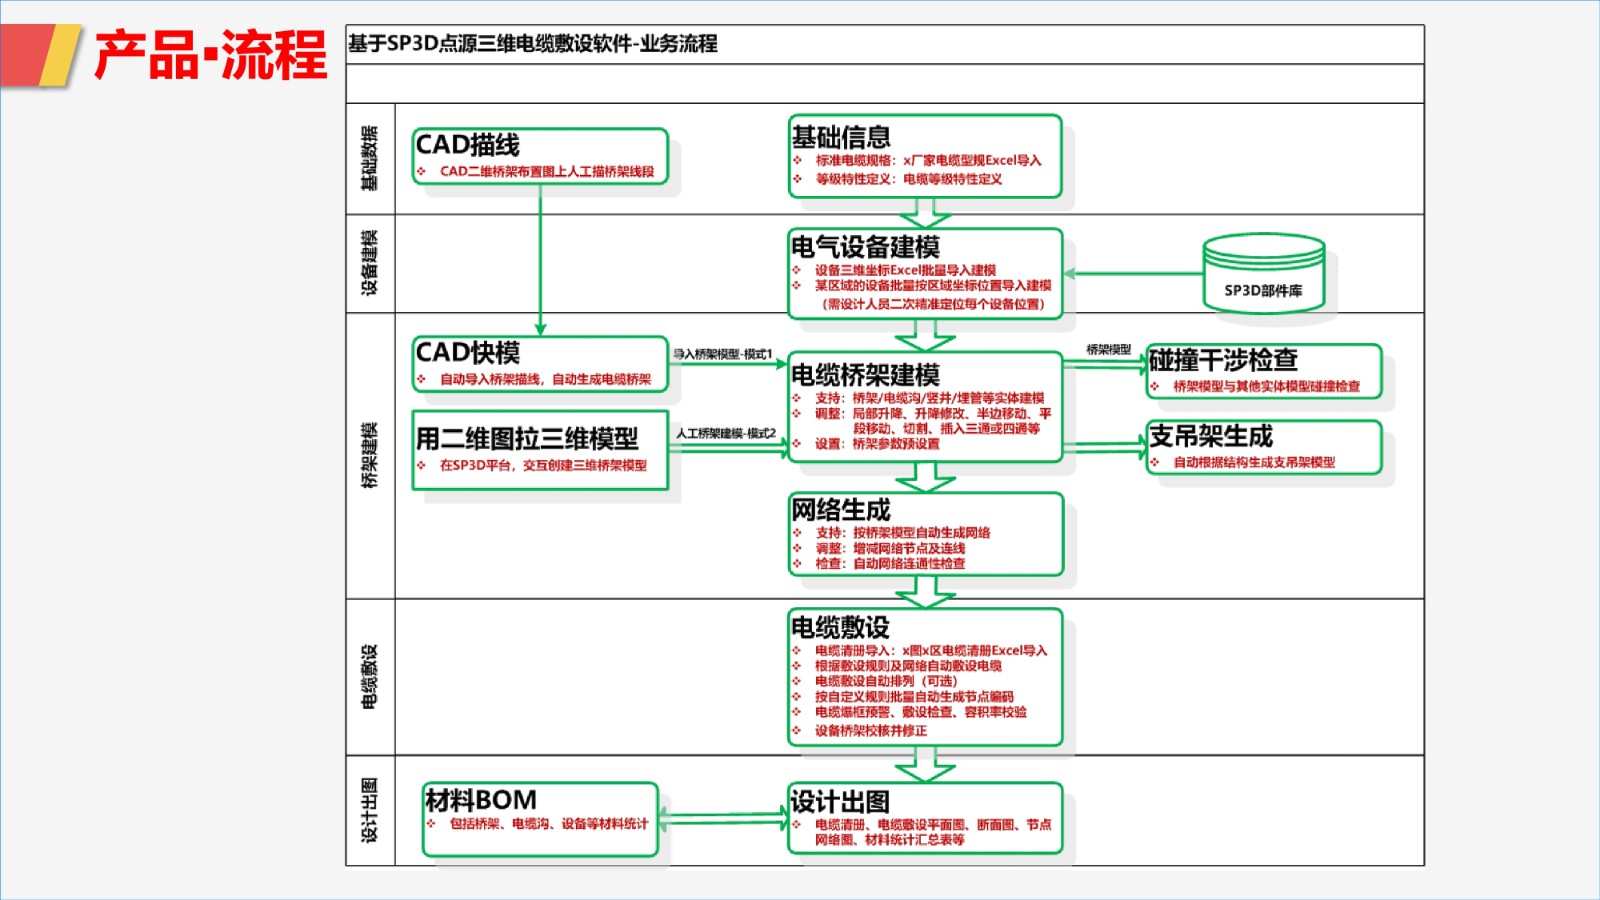The height and width of the screenshot is (900, 1600).
Task: Click the 导入桥架模型-模式1 arrow label
Action: click(723, 354)
